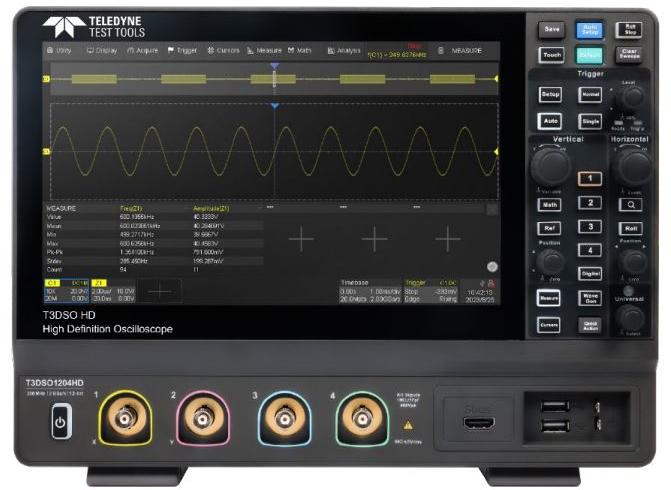Toggle the channel 1 button

click(x=590, y=178)
